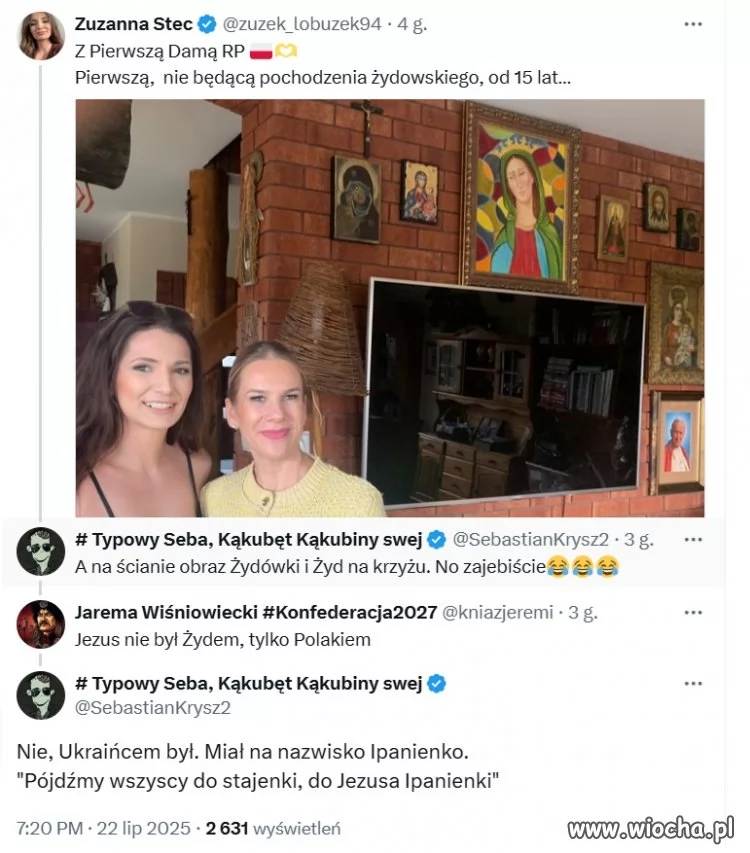Click the Zuzanna Stec display name
The image size is (750, 853).
point(134,24)
